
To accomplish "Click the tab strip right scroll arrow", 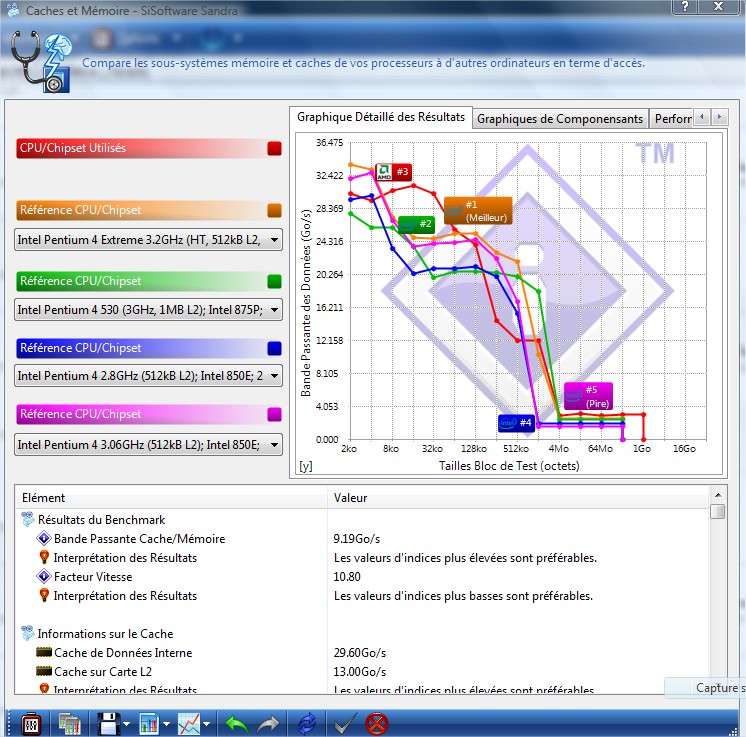I will tap(719, 117).
